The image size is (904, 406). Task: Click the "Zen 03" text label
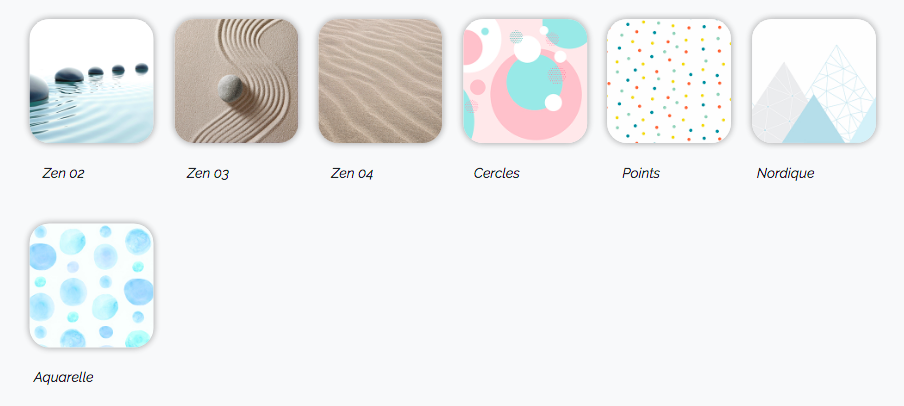[208, 173]
